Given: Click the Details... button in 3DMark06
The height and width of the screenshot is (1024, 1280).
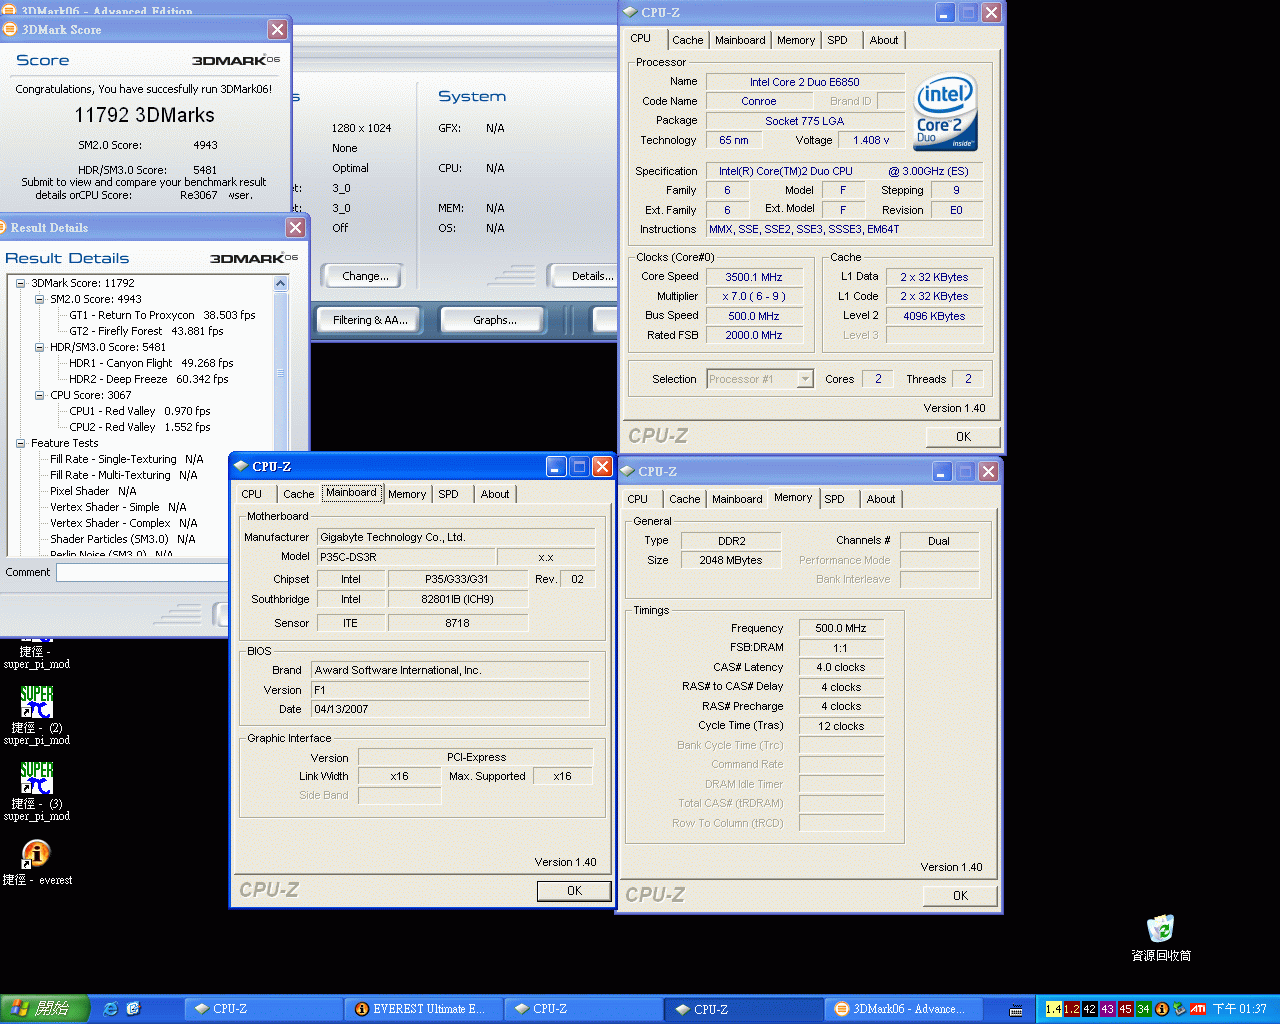Looking at the screenshot, I should [585, 276].
